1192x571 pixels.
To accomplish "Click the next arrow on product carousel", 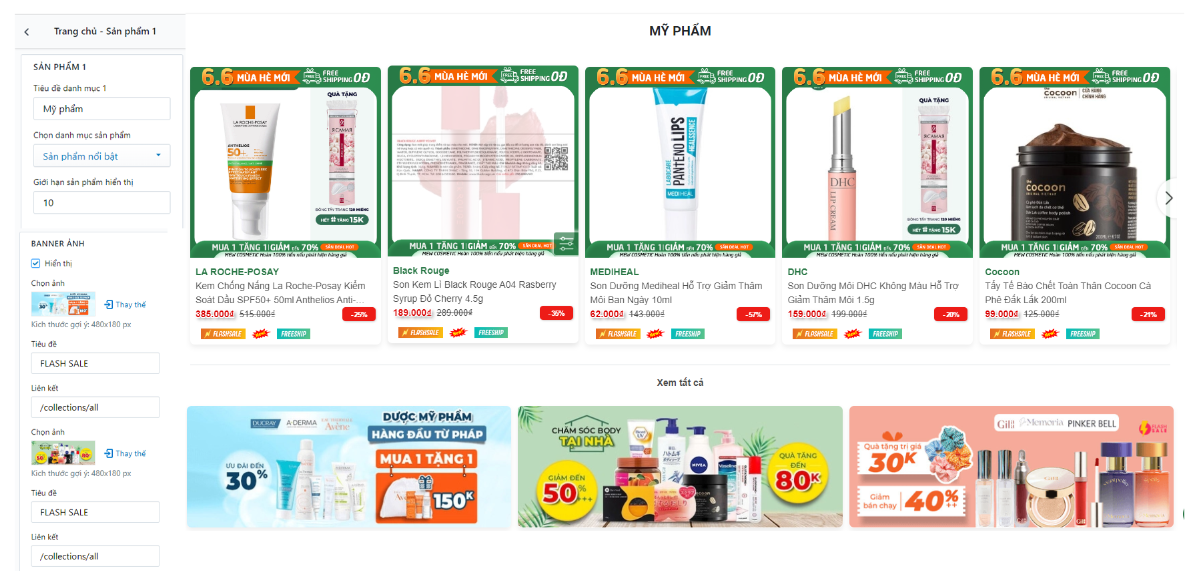I will (1169, 198).
